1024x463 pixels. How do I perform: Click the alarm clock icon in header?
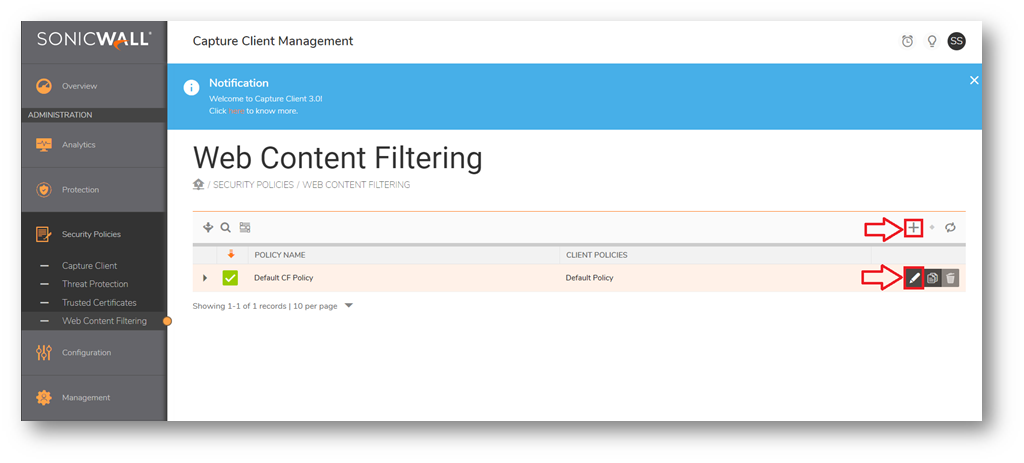tap(907, 41)
